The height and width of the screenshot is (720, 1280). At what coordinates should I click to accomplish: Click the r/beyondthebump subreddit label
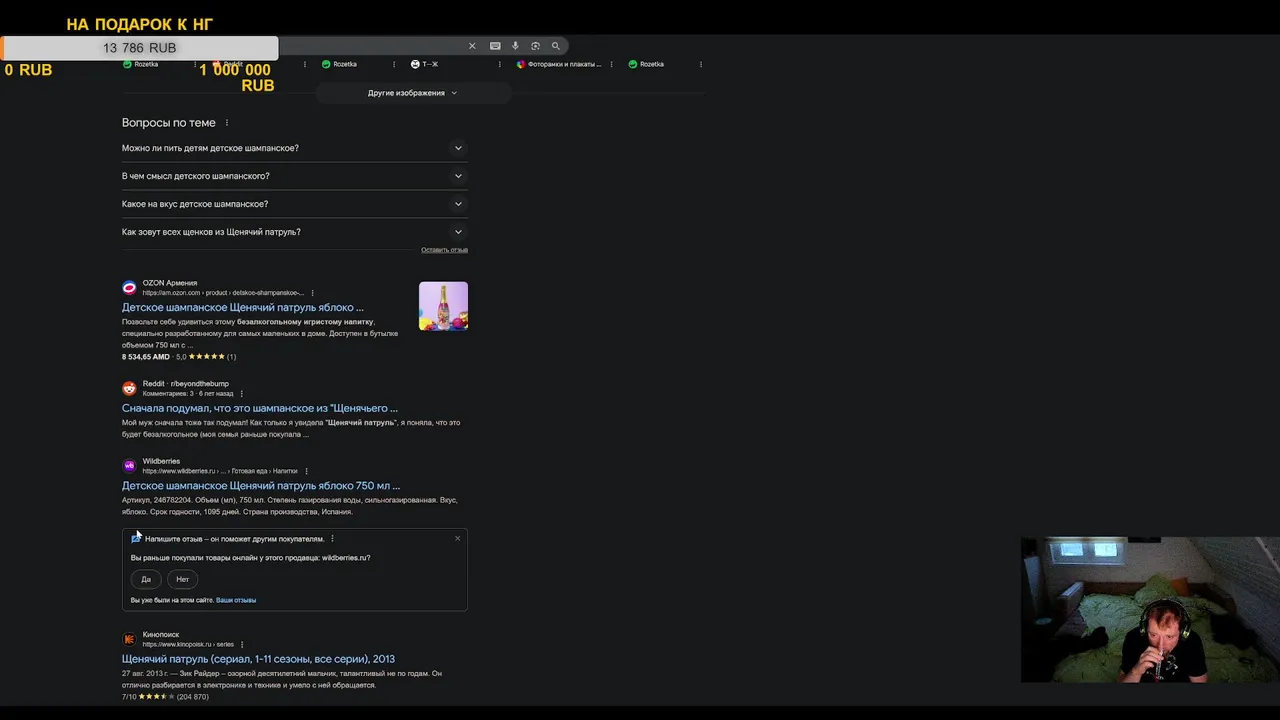pyautogui.click(x=199, y=384)
